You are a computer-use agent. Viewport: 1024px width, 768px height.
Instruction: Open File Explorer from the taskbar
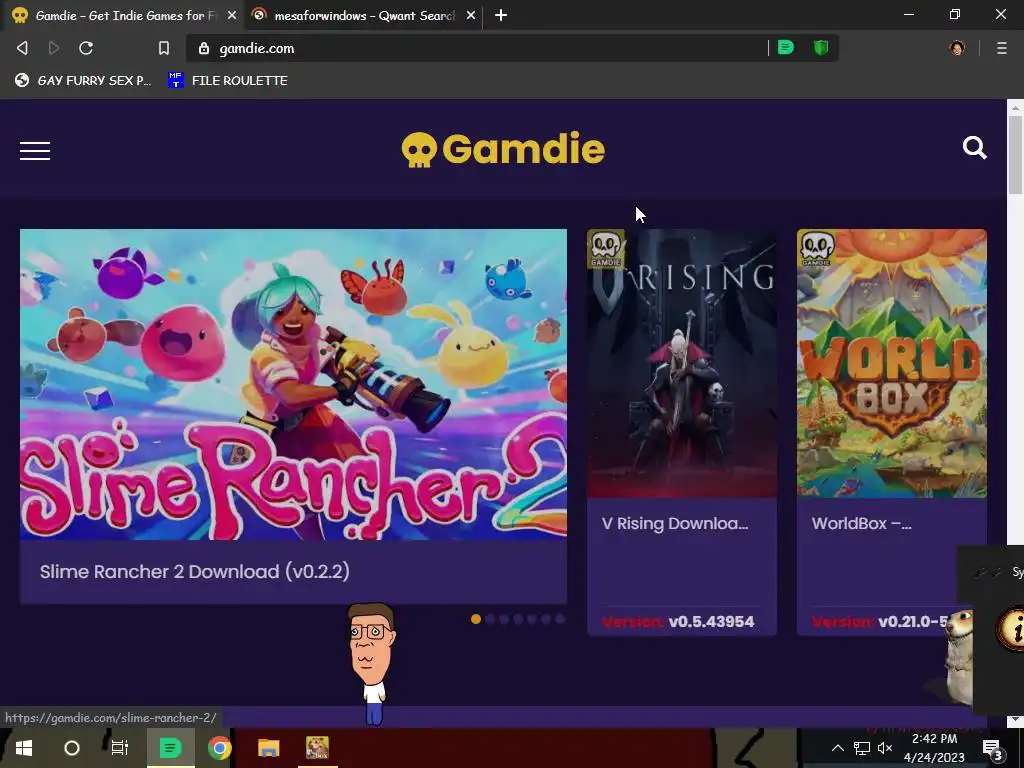pos(268,748)
